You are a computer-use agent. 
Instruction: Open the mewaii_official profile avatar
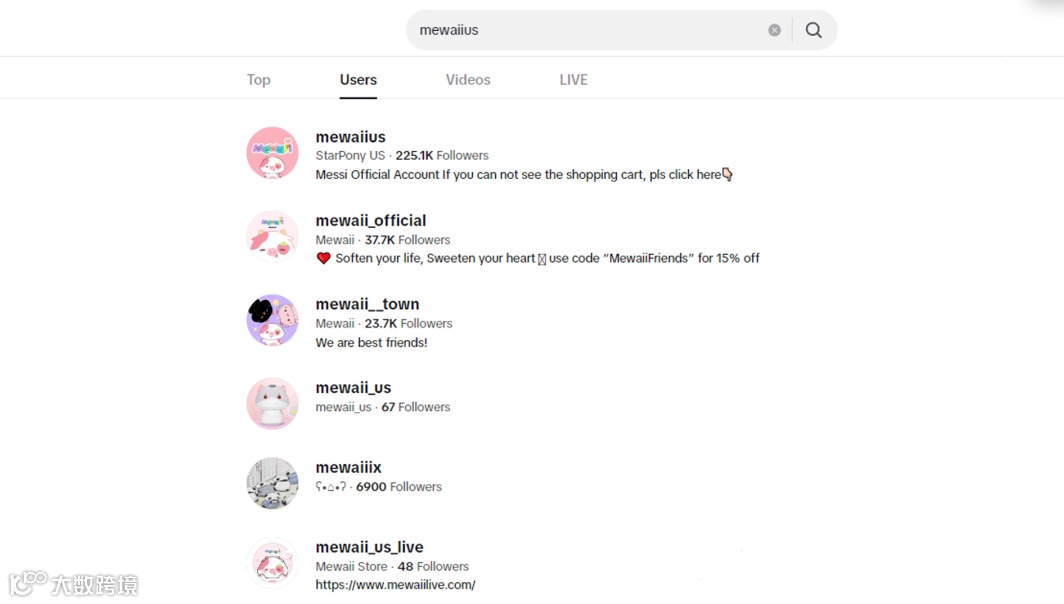pos(272,236)
